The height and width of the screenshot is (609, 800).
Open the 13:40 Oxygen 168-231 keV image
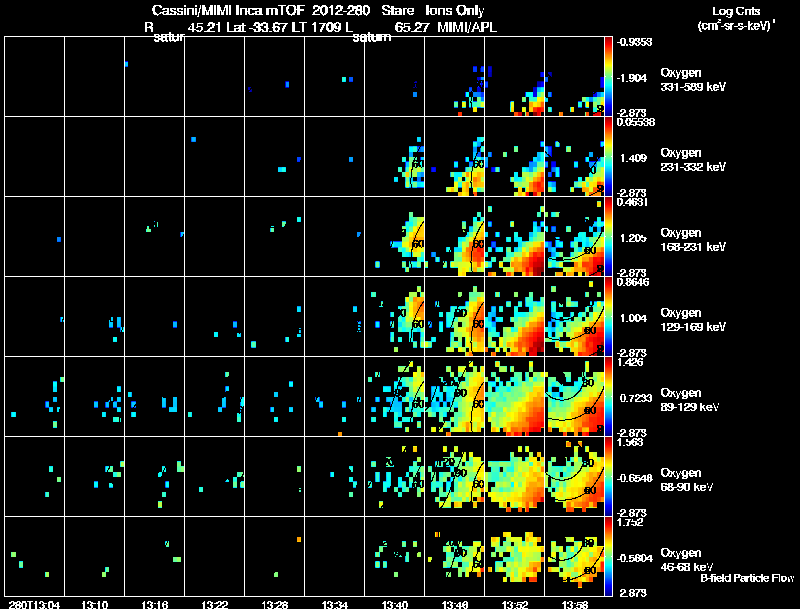coord(394,237)
